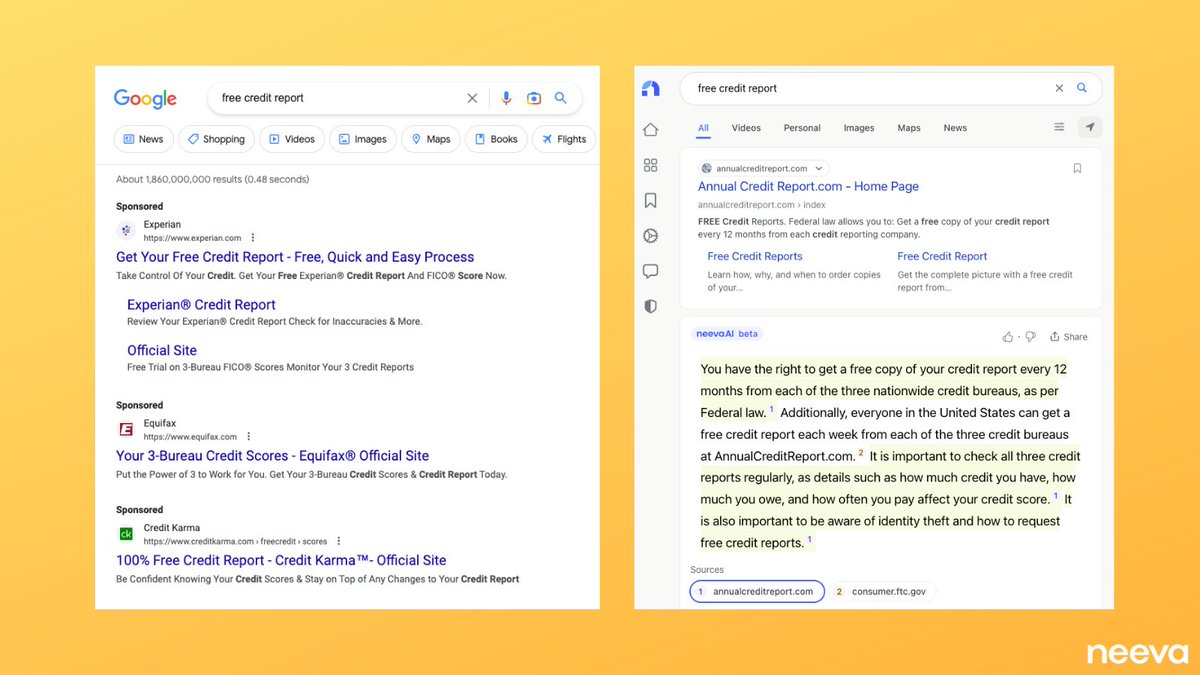
Task: Open the singular 'Free Credit Report' sitelink
Action: 942,256
